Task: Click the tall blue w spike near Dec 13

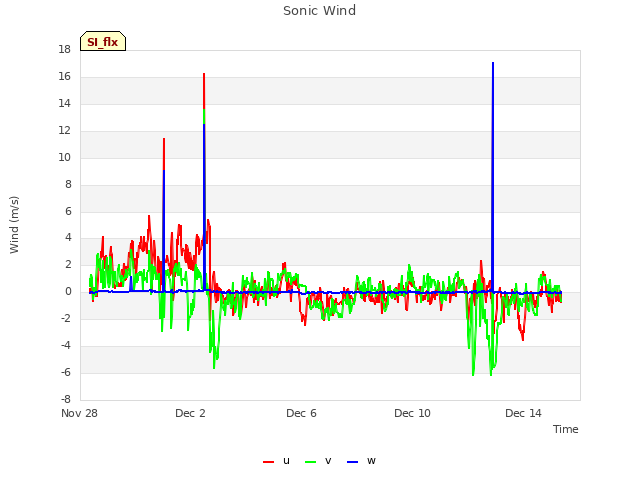Action: [493, 176]
